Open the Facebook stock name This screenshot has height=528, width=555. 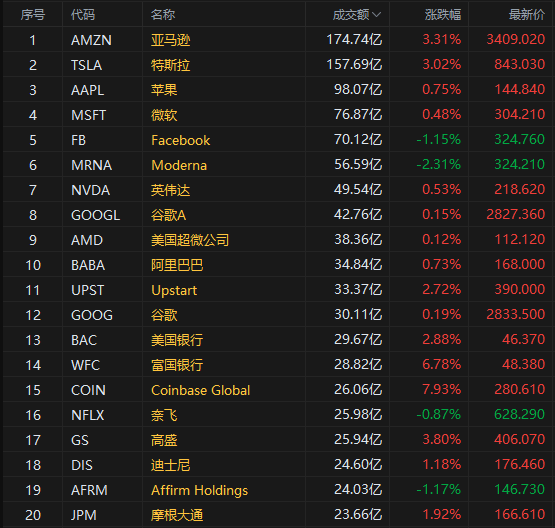tap(181, 140)
